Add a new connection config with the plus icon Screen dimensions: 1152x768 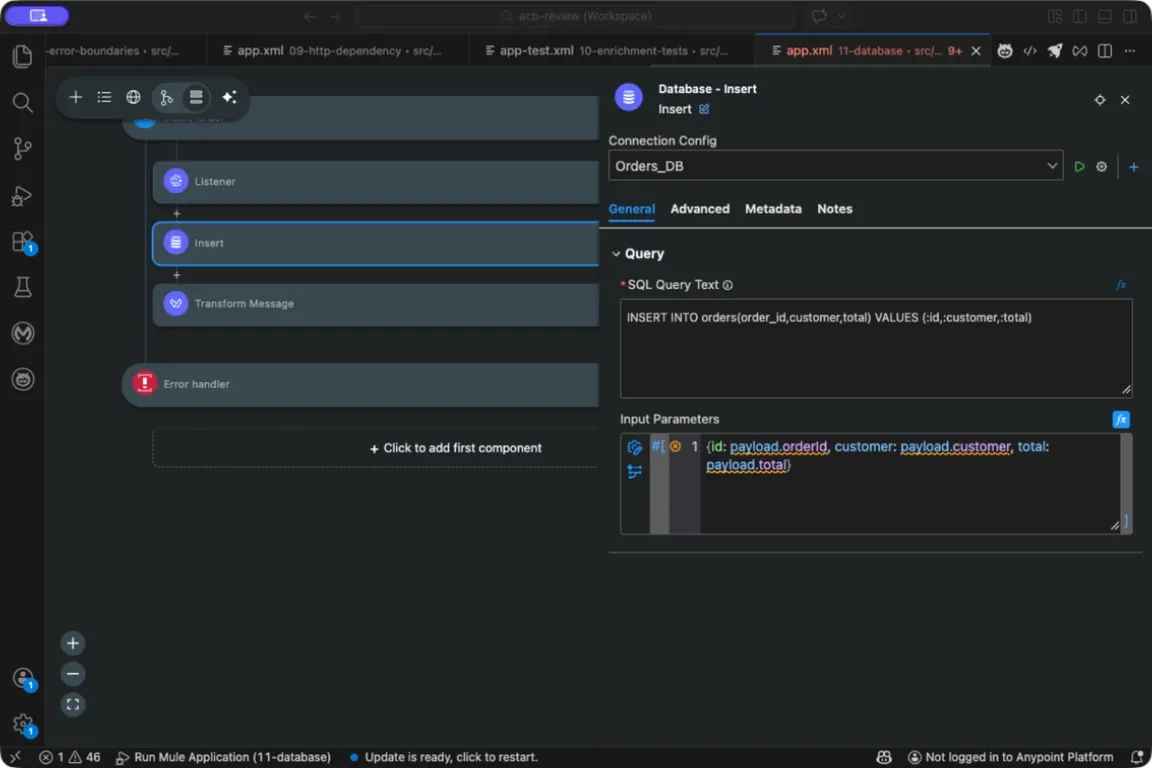1134,167
